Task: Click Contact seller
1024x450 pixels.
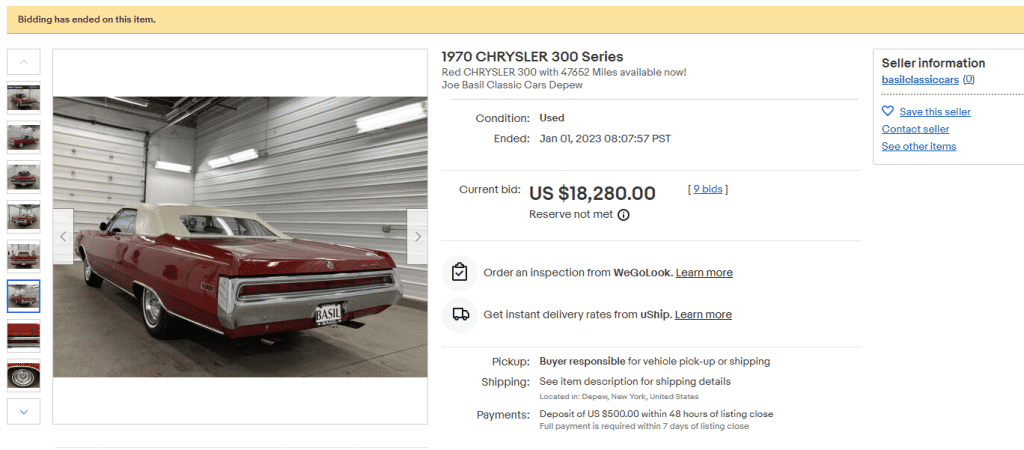Action: [x=915, y=129]
